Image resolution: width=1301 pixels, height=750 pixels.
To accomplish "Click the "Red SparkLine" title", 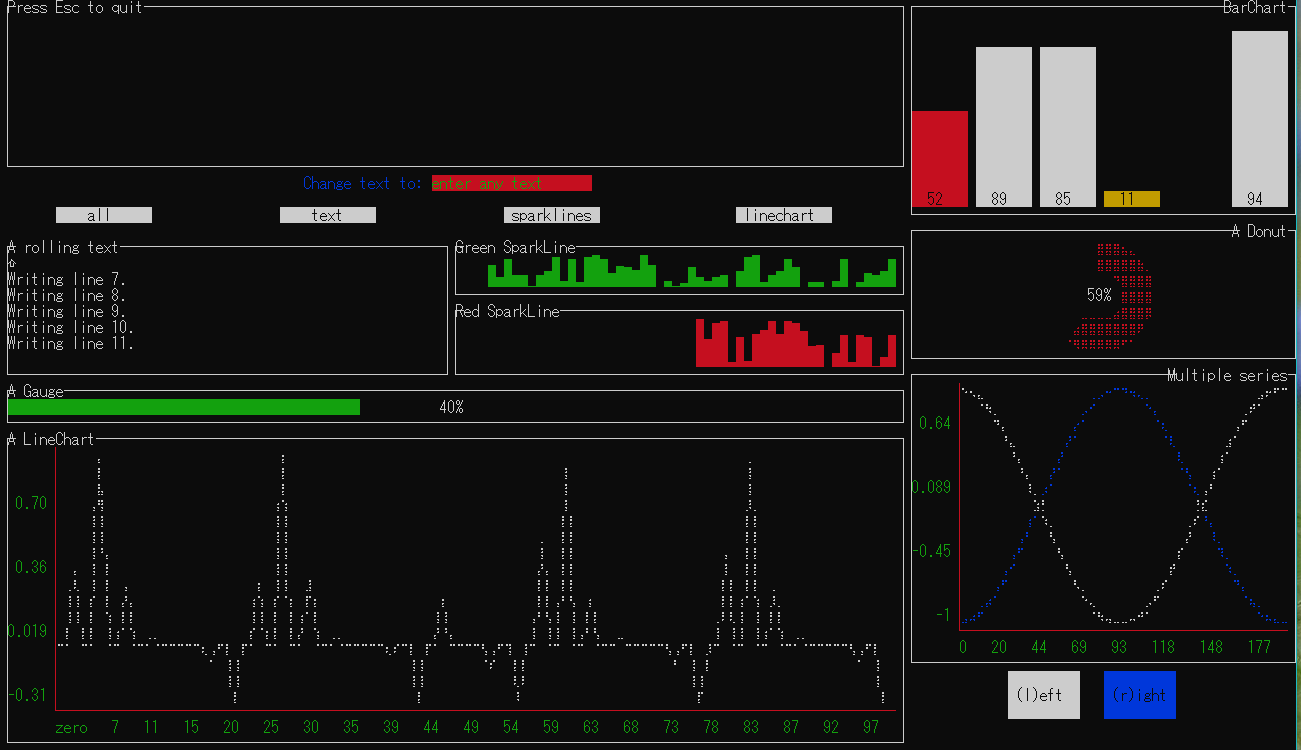I will pos(507,311).
